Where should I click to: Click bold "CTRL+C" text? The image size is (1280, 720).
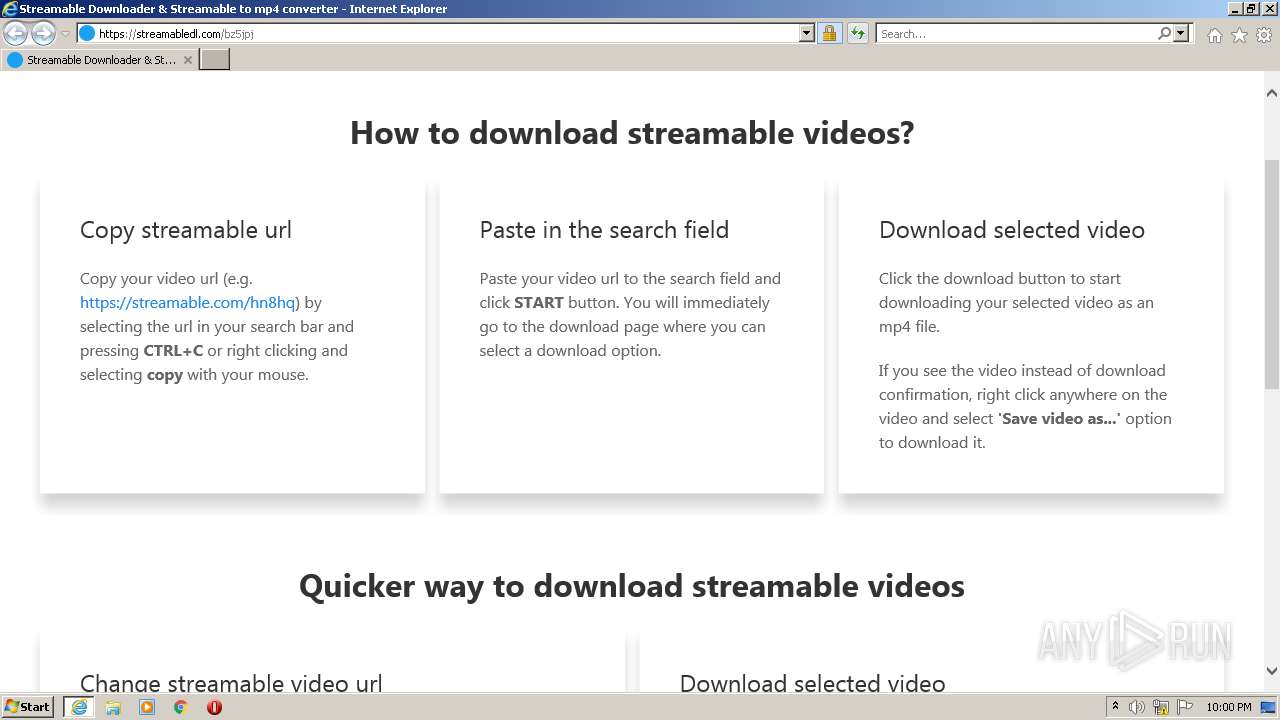[173, 350]
